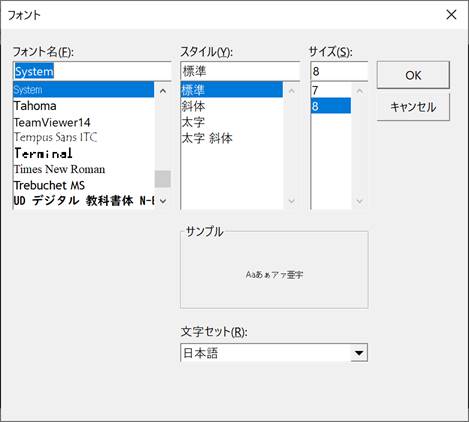This screenshot has width=469, height=422.
Task: Select System in the font list
Action: click(84, 90)
